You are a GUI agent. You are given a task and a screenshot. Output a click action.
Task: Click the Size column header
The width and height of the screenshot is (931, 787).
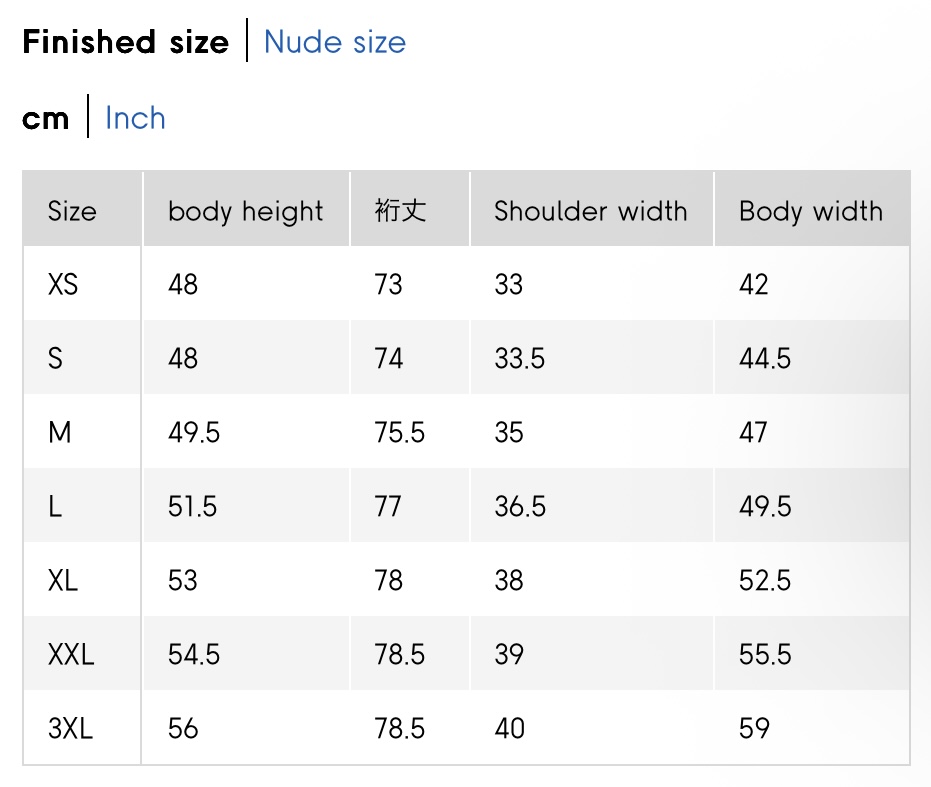(x=72, y=211)
